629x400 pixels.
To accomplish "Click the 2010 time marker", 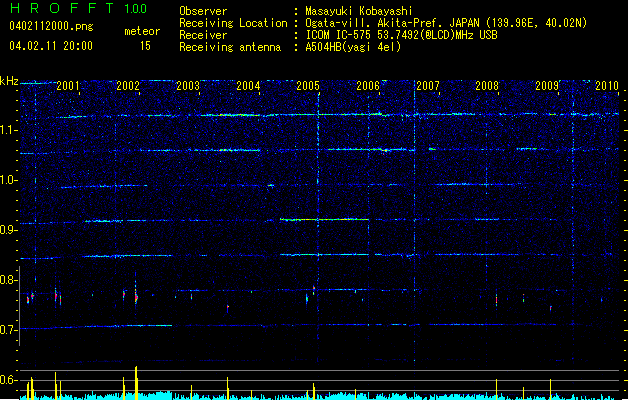I will coord(607,86).
